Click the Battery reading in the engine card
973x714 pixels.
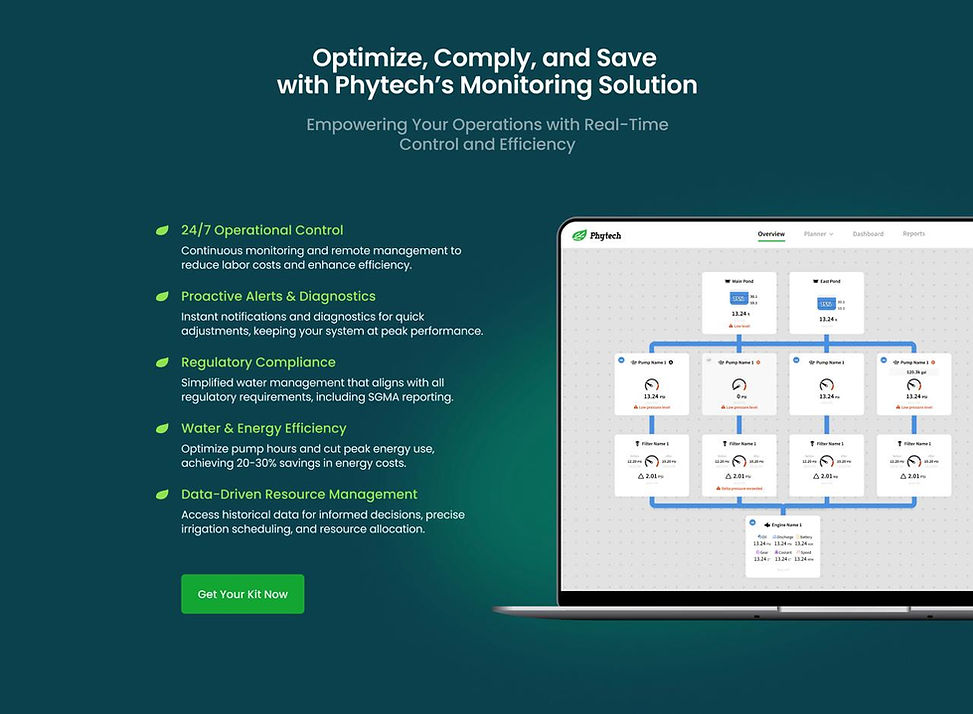tap(804, 540)
